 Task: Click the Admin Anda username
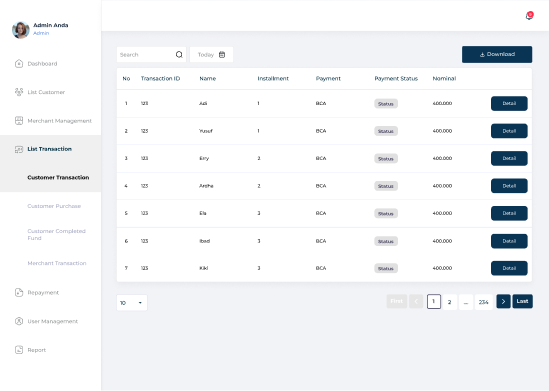(x=51, y=25)
